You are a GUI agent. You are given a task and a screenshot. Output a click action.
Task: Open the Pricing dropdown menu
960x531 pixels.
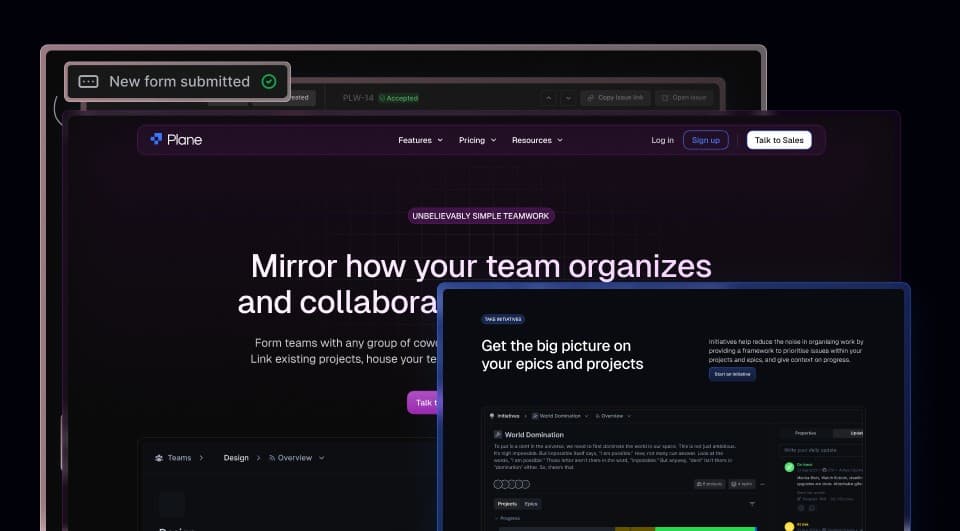478,140
